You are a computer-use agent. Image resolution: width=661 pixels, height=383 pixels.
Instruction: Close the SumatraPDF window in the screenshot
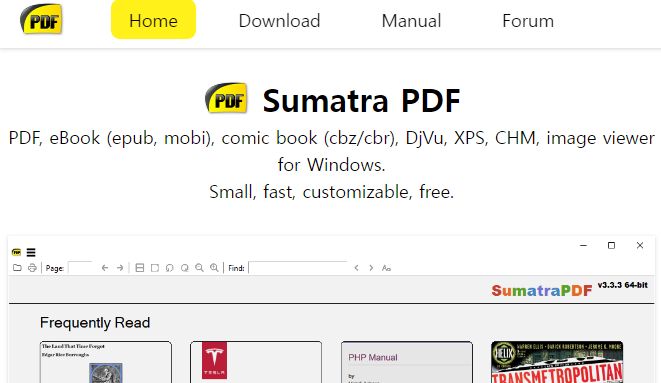click(640, 245)
